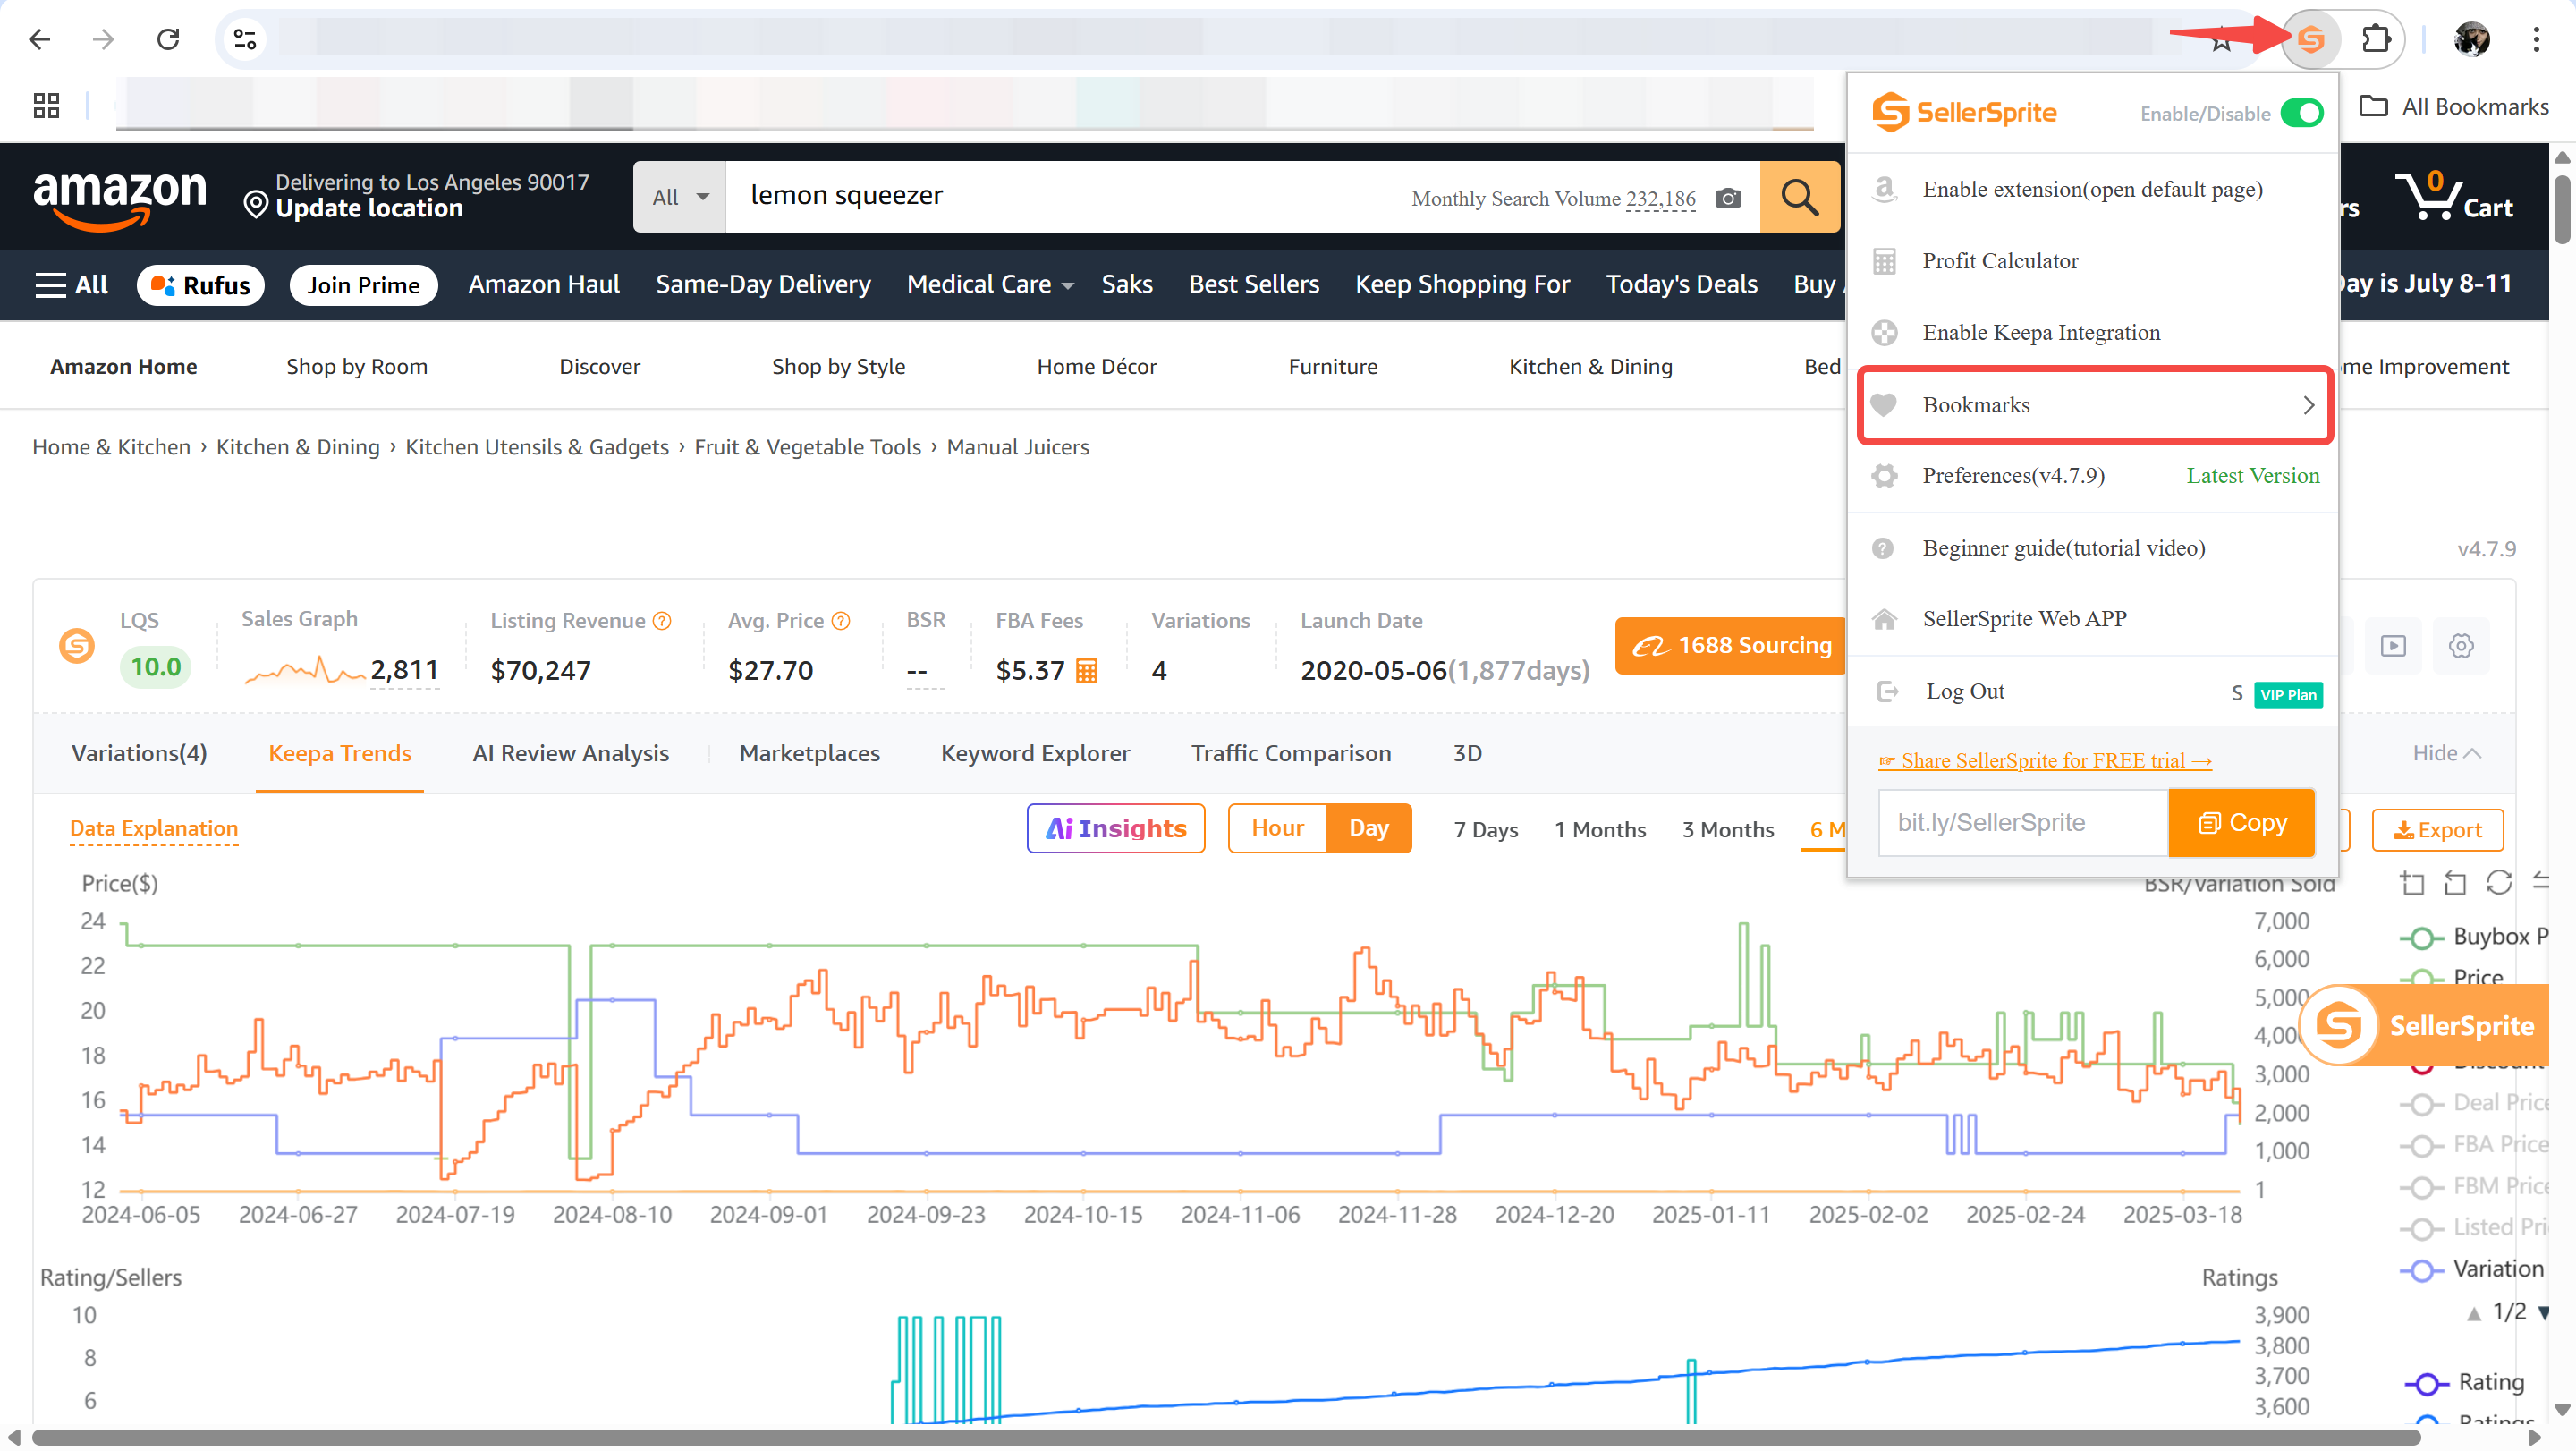This screenshot has height=1451, width=2576.
Task: Click the SellerSprite round logo beside LQS
Action: point(77,646)
